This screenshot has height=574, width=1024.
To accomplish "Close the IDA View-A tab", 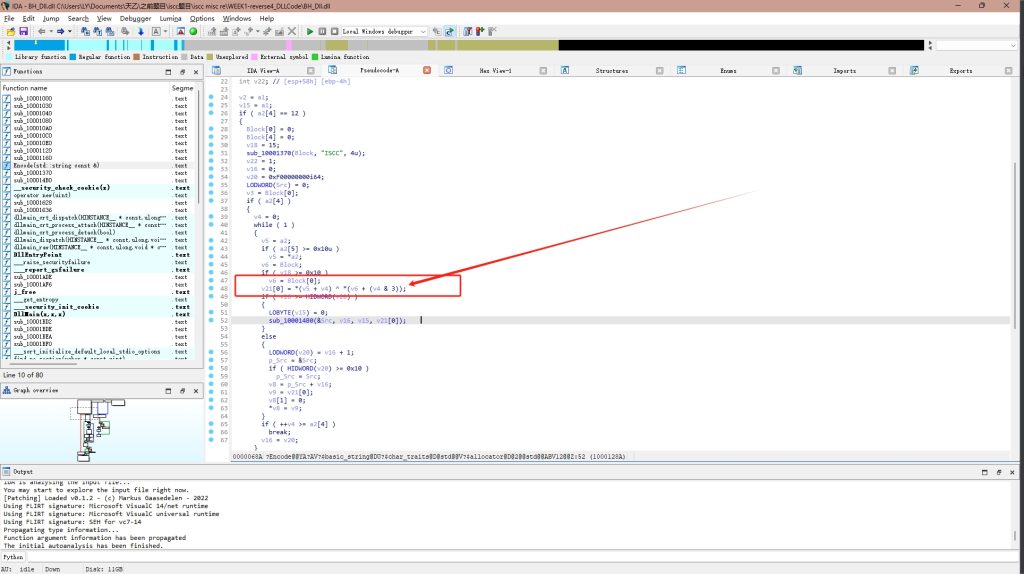I will (x=311, y=71).
